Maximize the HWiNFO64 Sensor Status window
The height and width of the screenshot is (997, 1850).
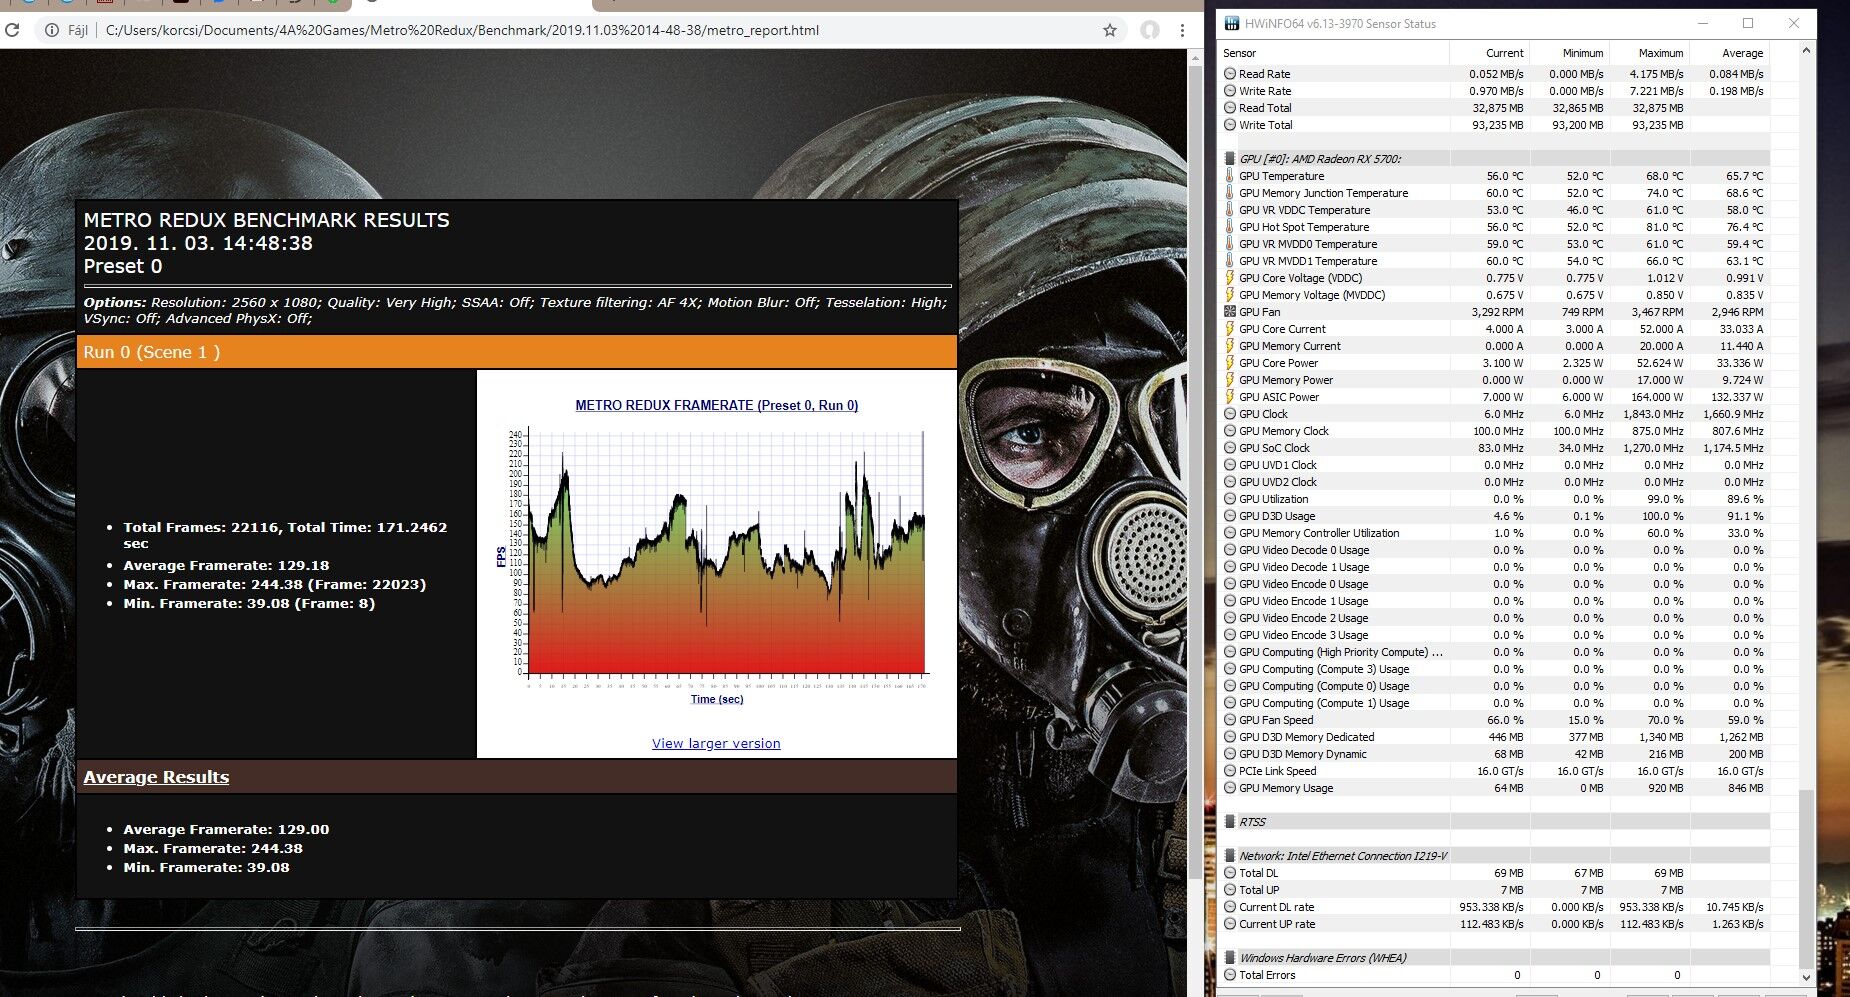tap(1748, 23)
